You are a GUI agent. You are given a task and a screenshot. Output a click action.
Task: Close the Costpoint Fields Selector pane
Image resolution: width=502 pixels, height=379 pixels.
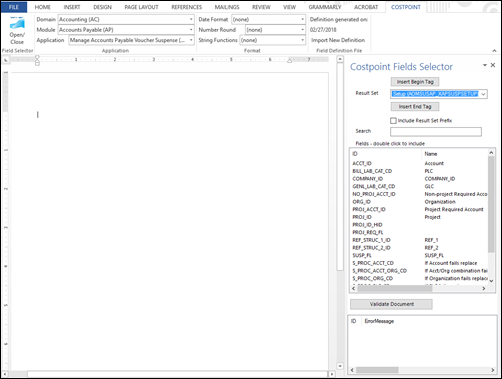click(493, 65)
